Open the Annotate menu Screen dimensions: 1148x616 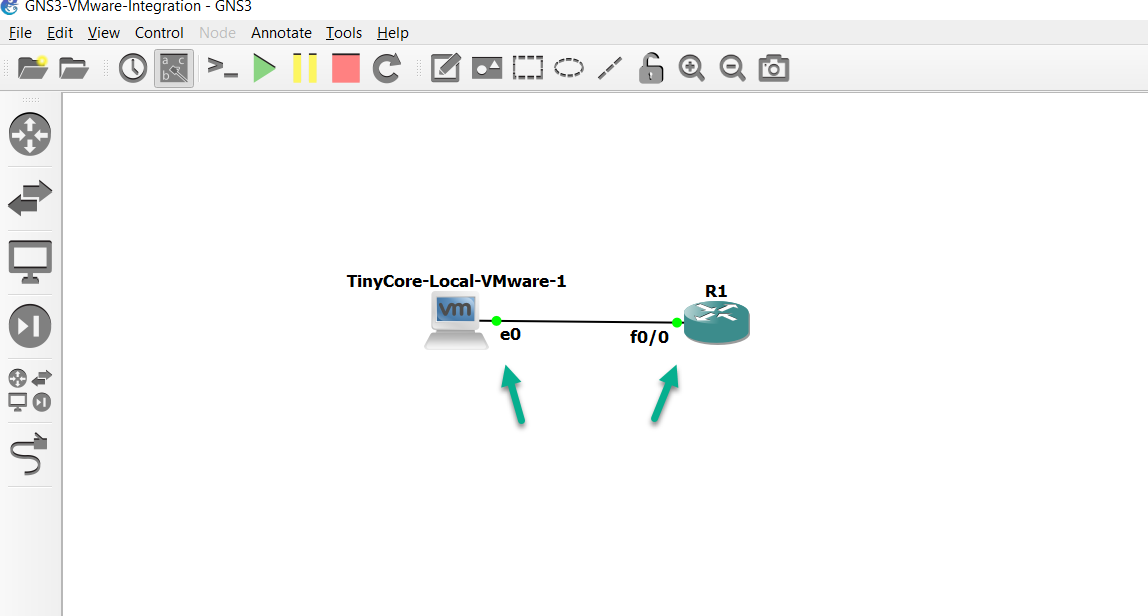pos(281,33)
